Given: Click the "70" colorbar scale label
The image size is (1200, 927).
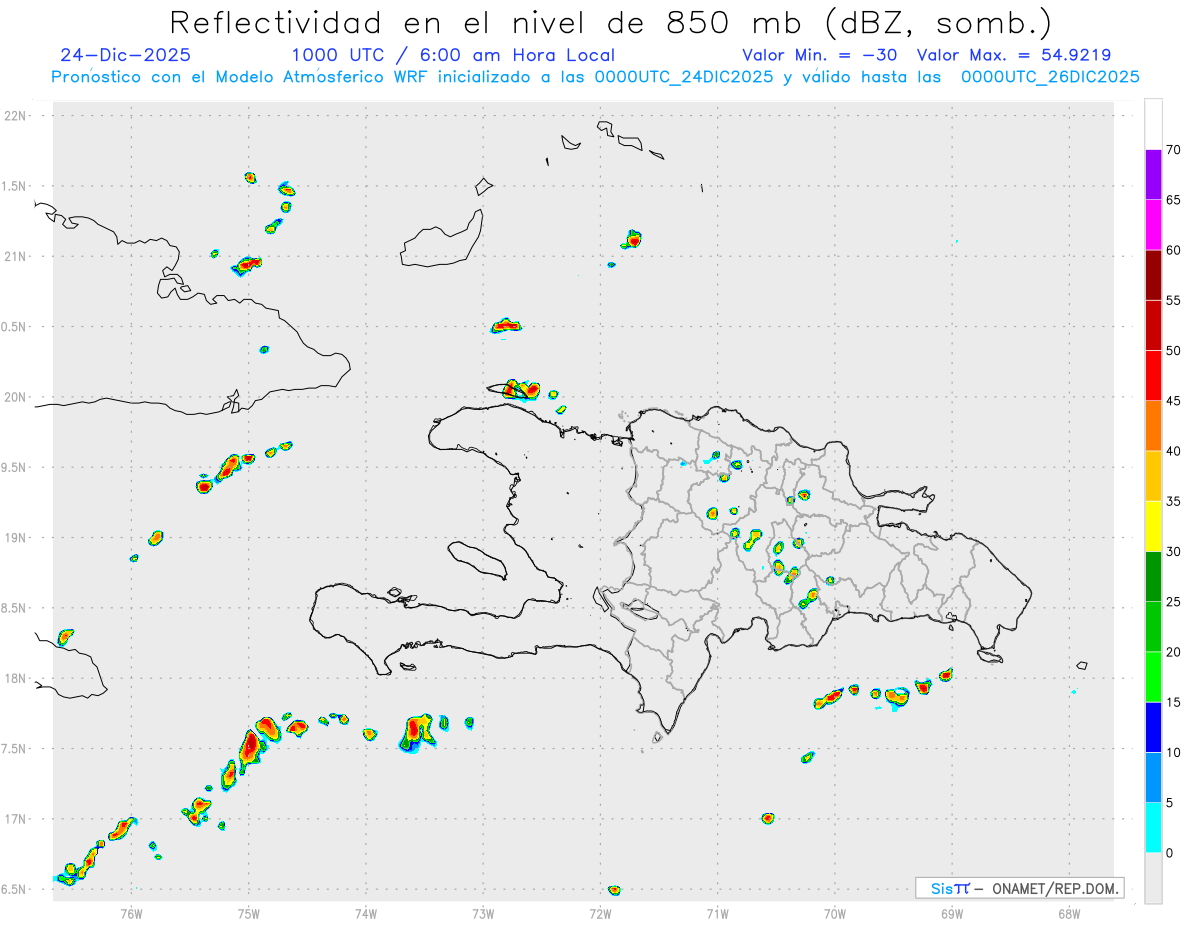Looking at the screenshot, I should 1173,150.
